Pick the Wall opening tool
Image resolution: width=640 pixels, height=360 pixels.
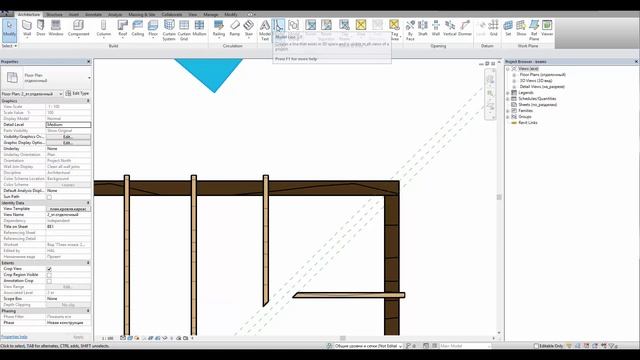click(436, 29)
